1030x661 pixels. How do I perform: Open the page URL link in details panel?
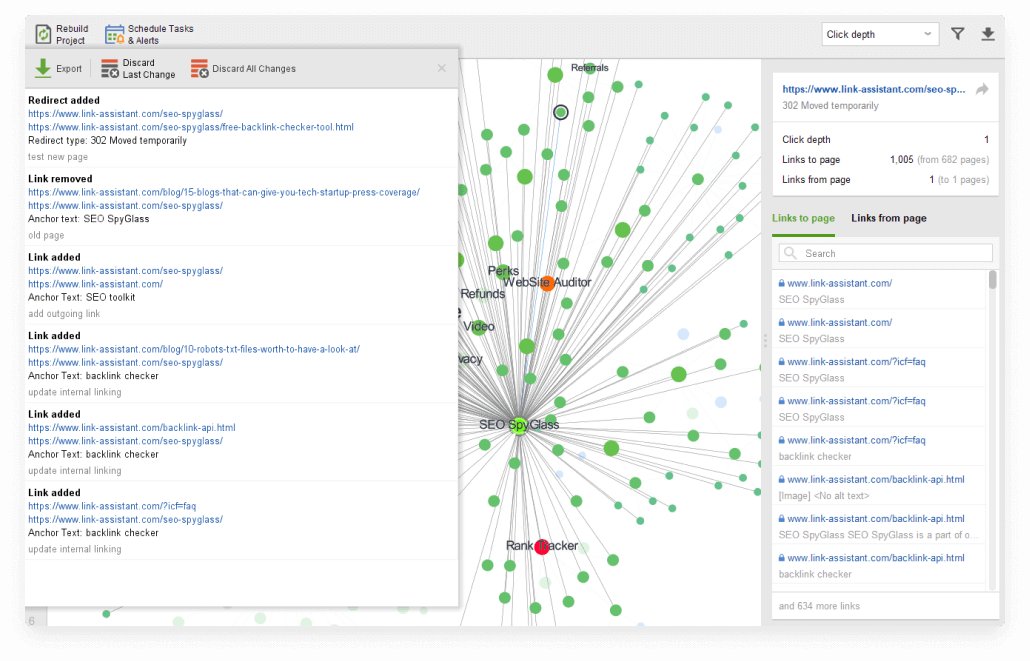[x=874, y=89]
